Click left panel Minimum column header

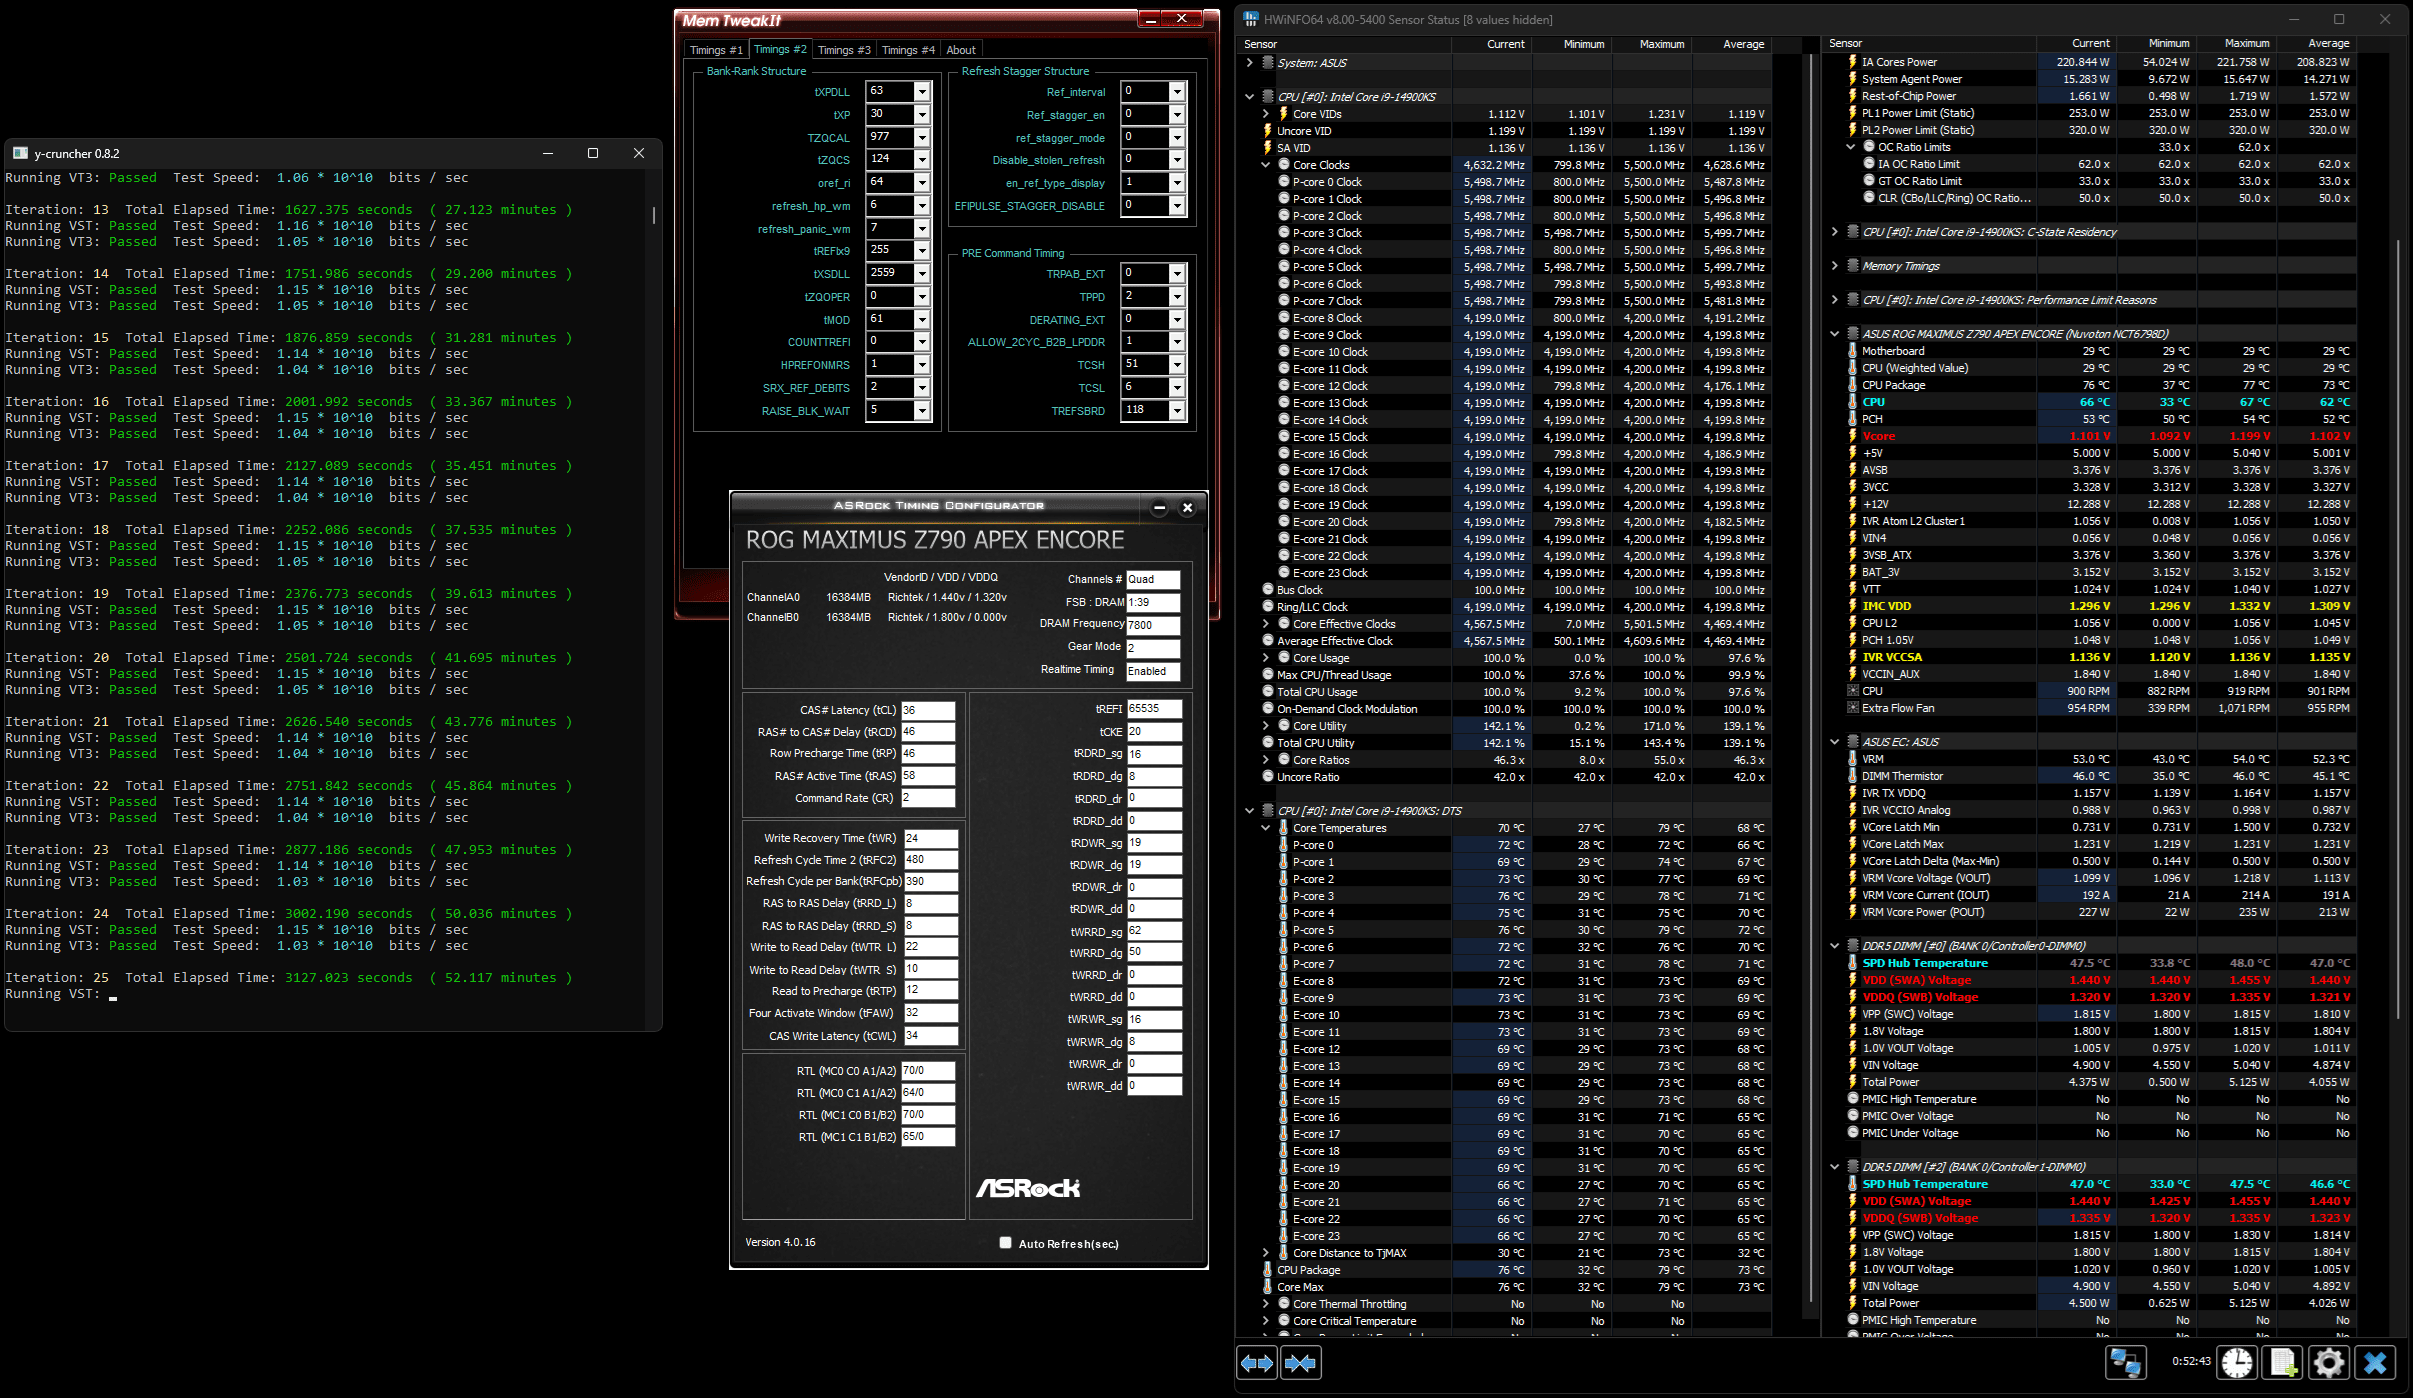pos(1571,44)
